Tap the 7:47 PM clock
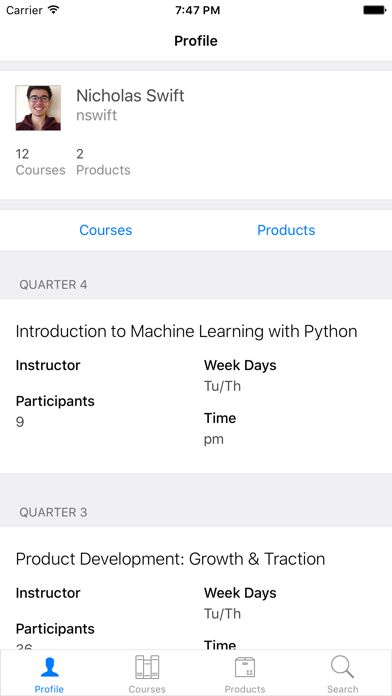 (x=198, y=10)
